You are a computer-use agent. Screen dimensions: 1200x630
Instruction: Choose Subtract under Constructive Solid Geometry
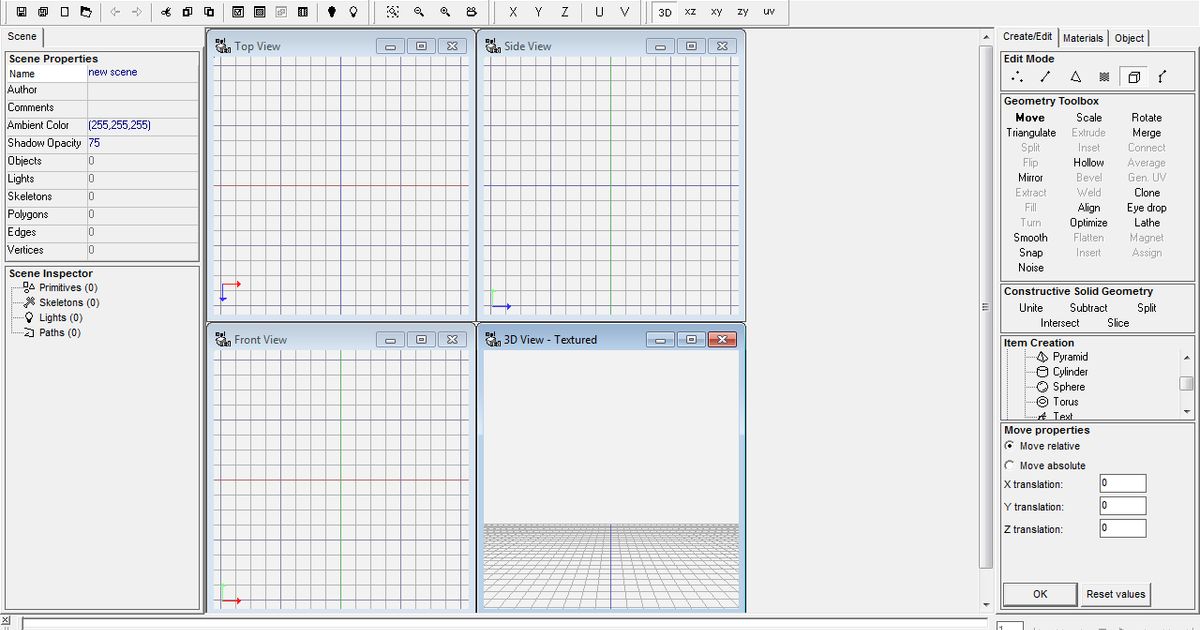click(x=1089, y=308)
